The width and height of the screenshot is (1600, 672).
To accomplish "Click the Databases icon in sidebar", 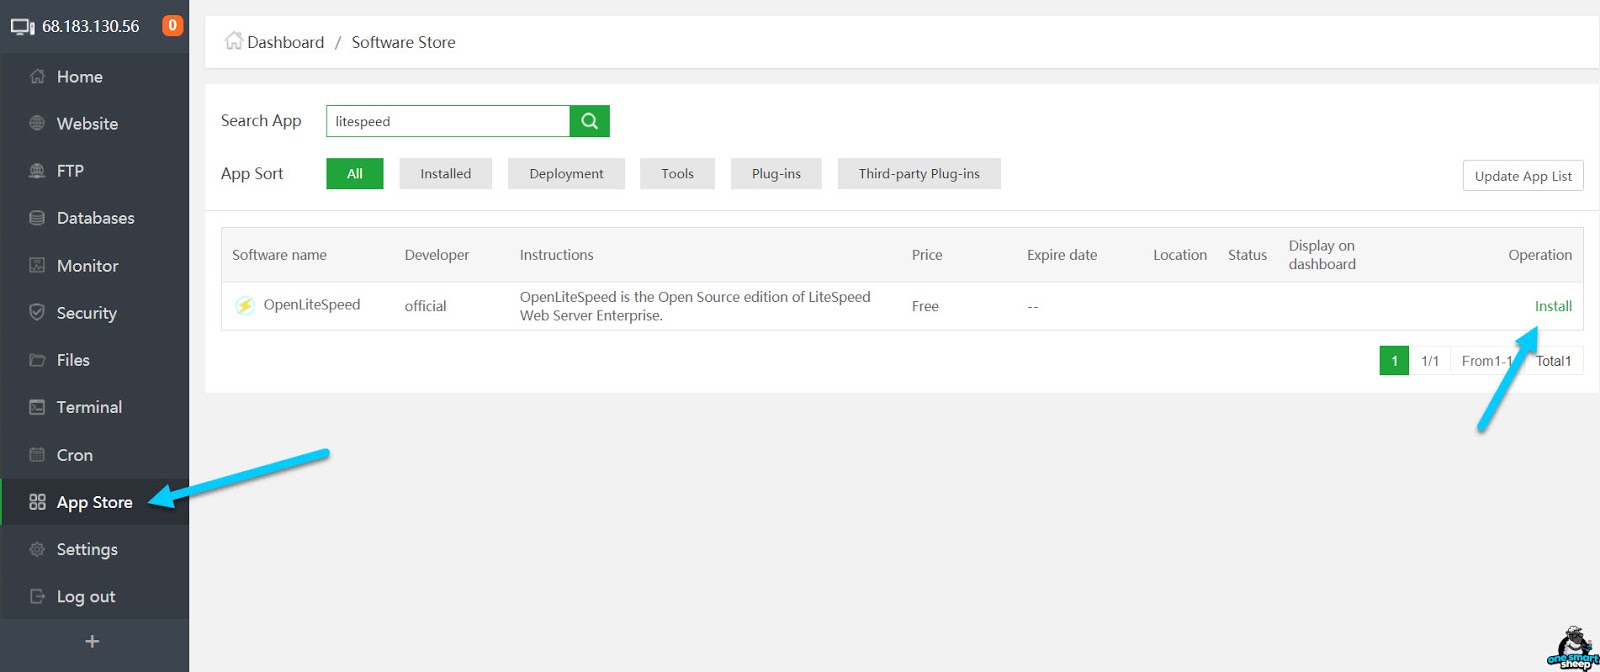I will pos(37,218).
